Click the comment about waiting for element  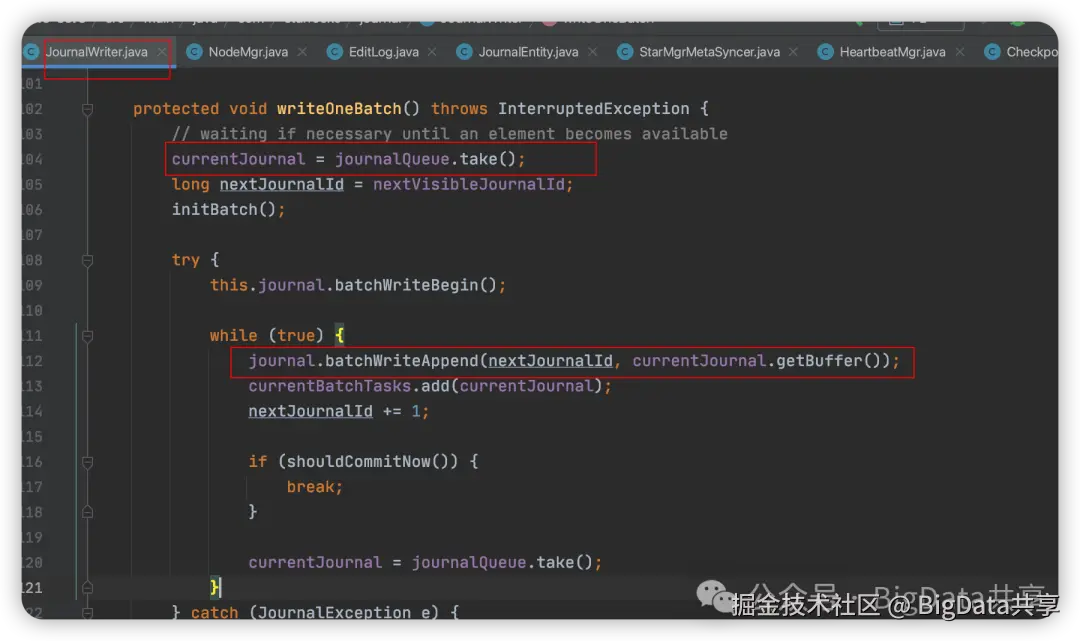(x=449, y=134)
